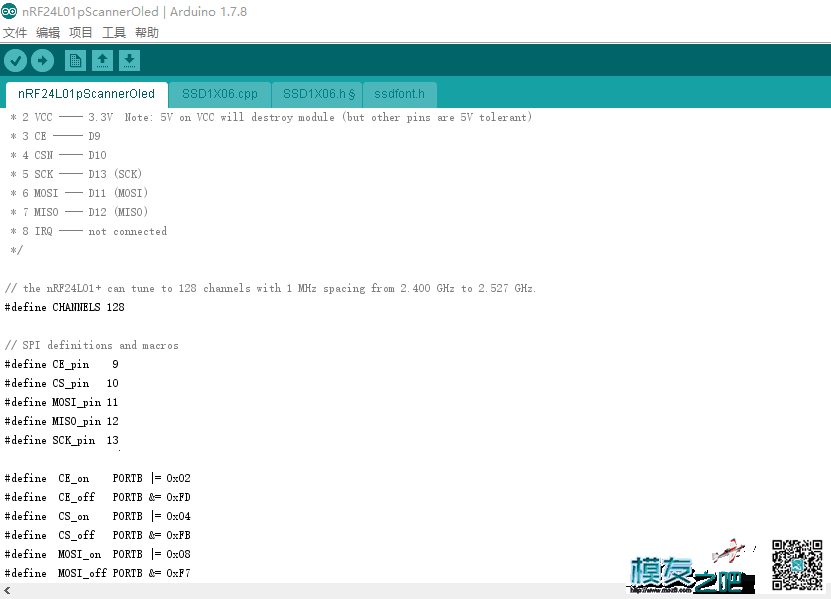This screenshot has height=599, width=831.
Task: Click the Verify sketch checkmark button
Action: [x=15, y=60]
